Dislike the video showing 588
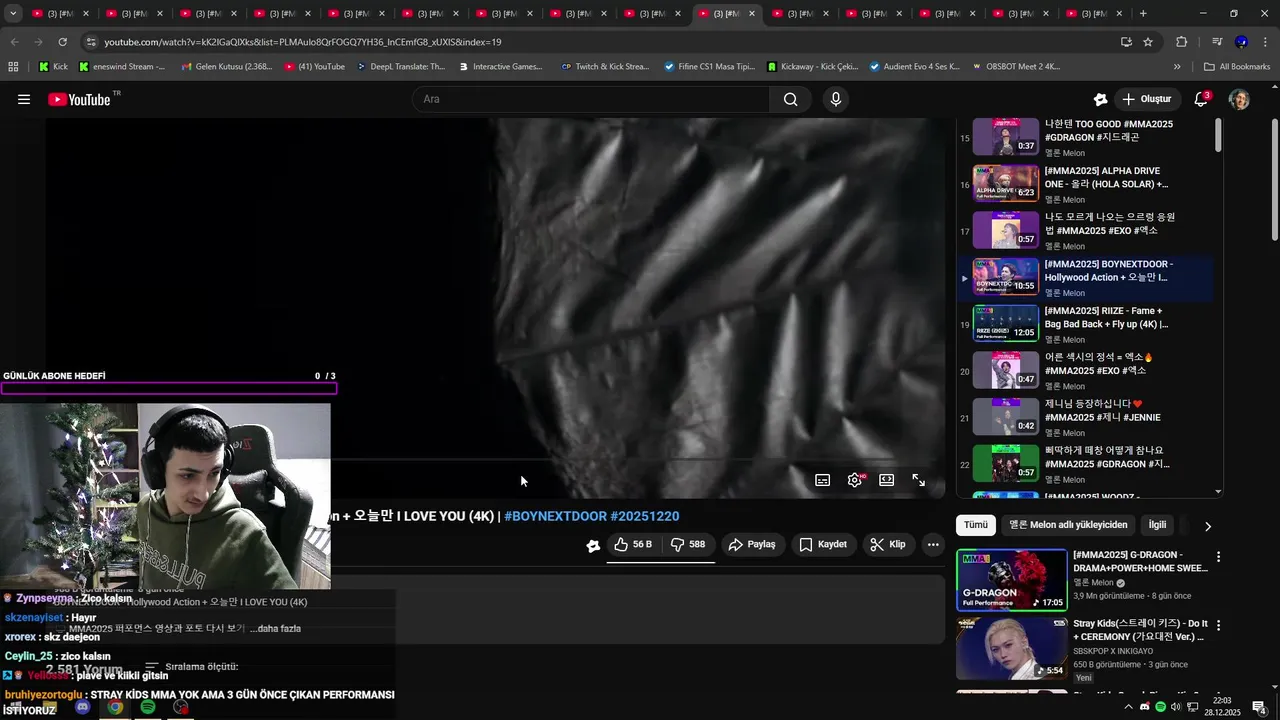Viewport: 1280px width, 720px height. tap(688, 544)
